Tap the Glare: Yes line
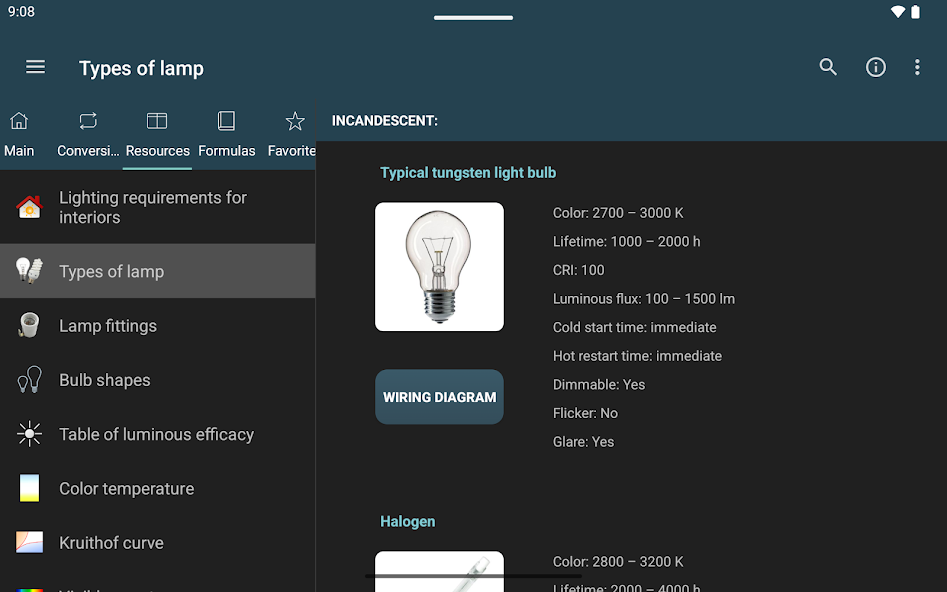Image resolution: width=947 pixels, height=592 pixels. tap(583, 442)
